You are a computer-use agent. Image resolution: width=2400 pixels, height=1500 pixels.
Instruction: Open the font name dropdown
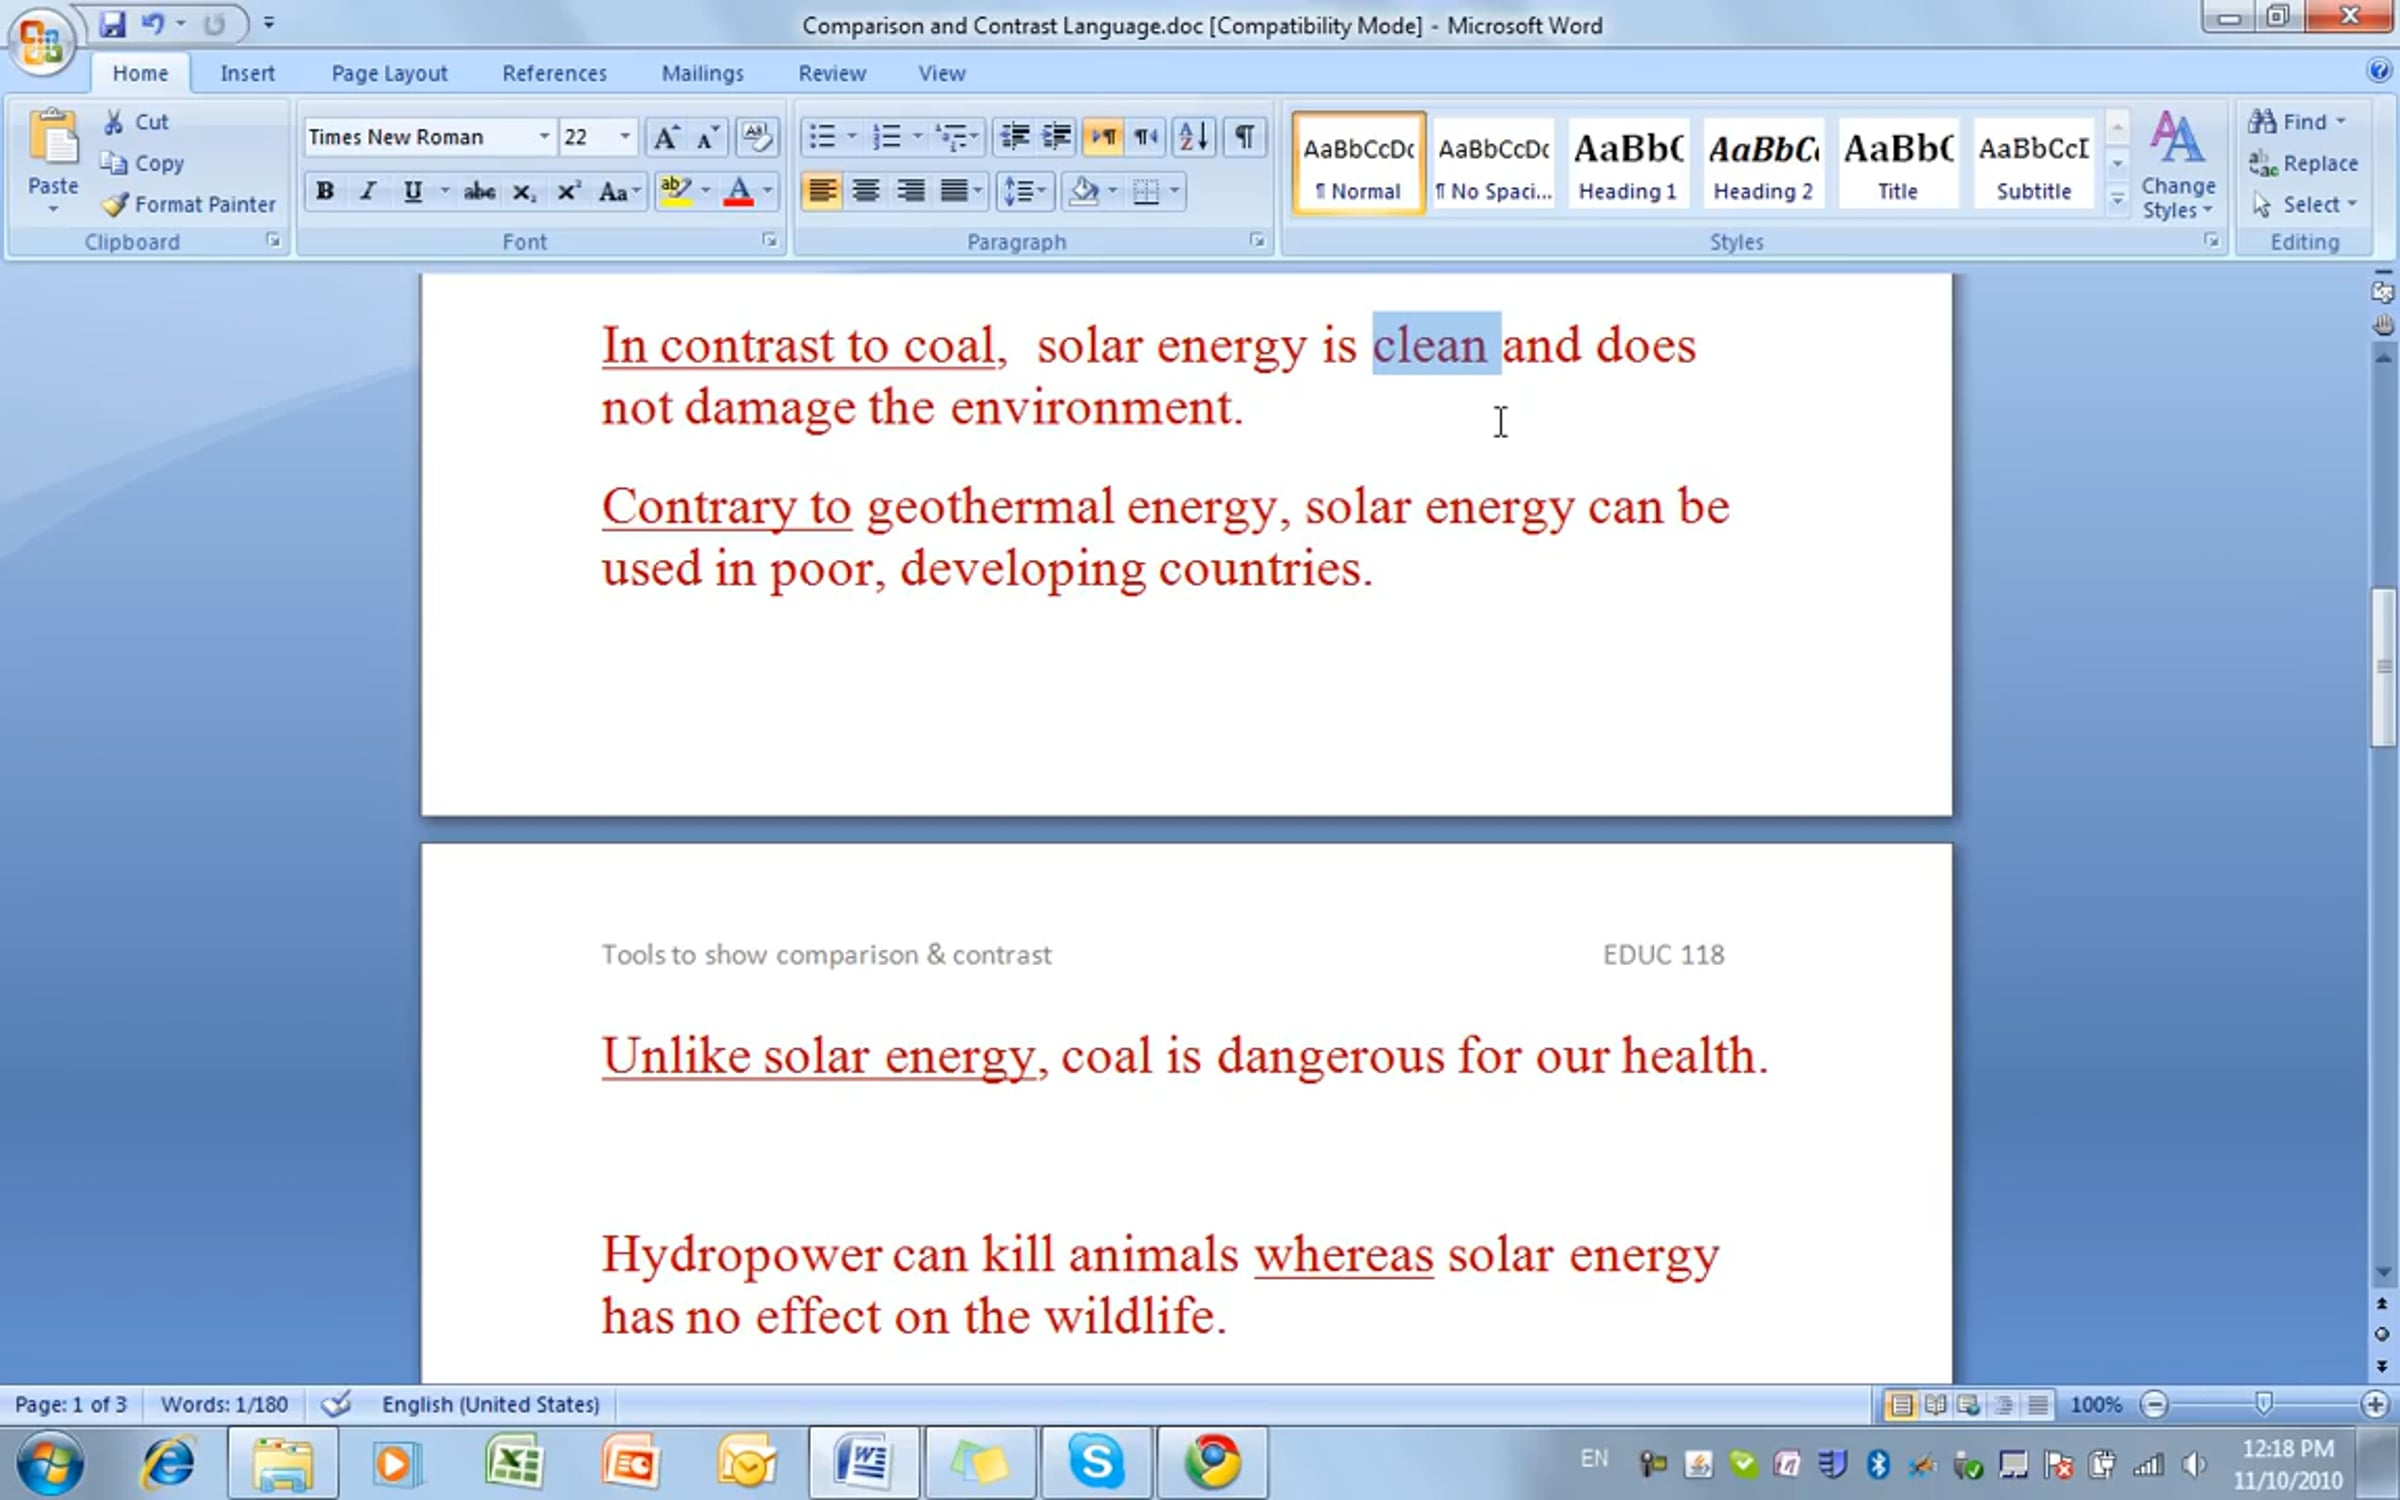(544, 137)
